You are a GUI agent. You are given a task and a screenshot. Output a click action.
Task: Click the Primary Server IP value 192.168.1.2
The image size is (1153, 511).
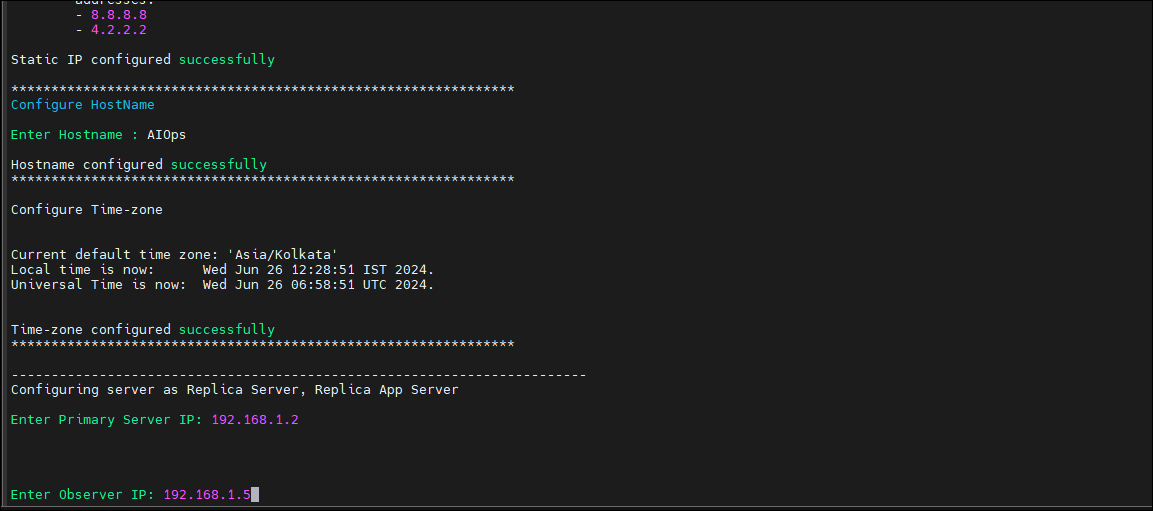coord(254,420)
